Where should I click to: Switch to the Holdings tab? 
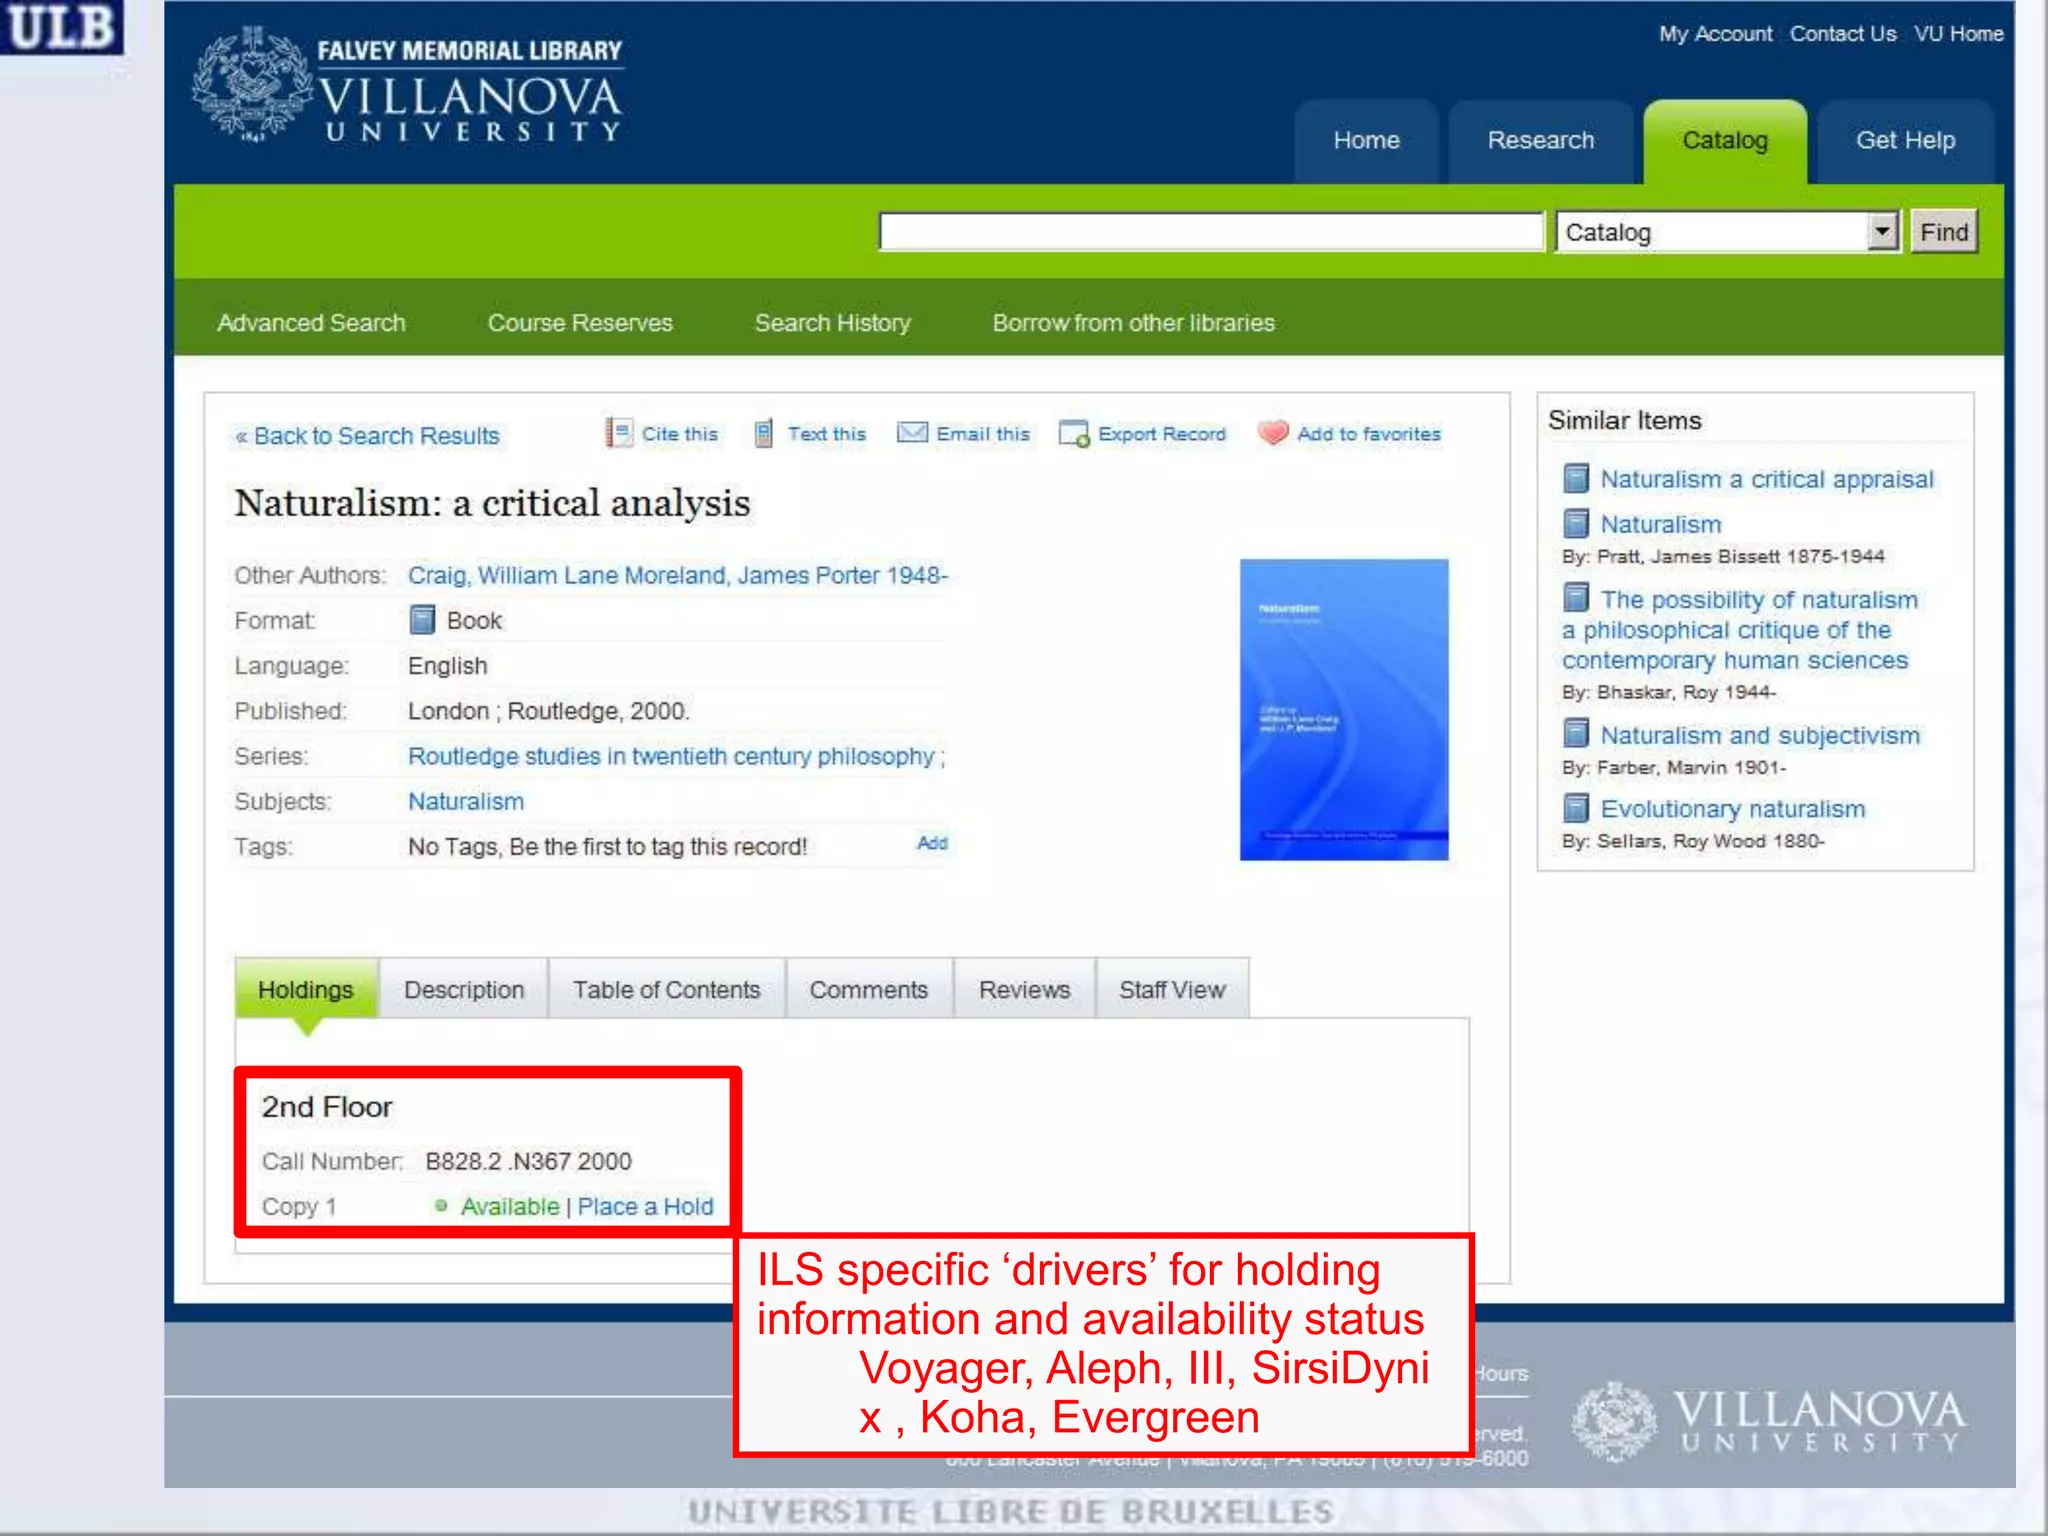(x=306, y=989)
